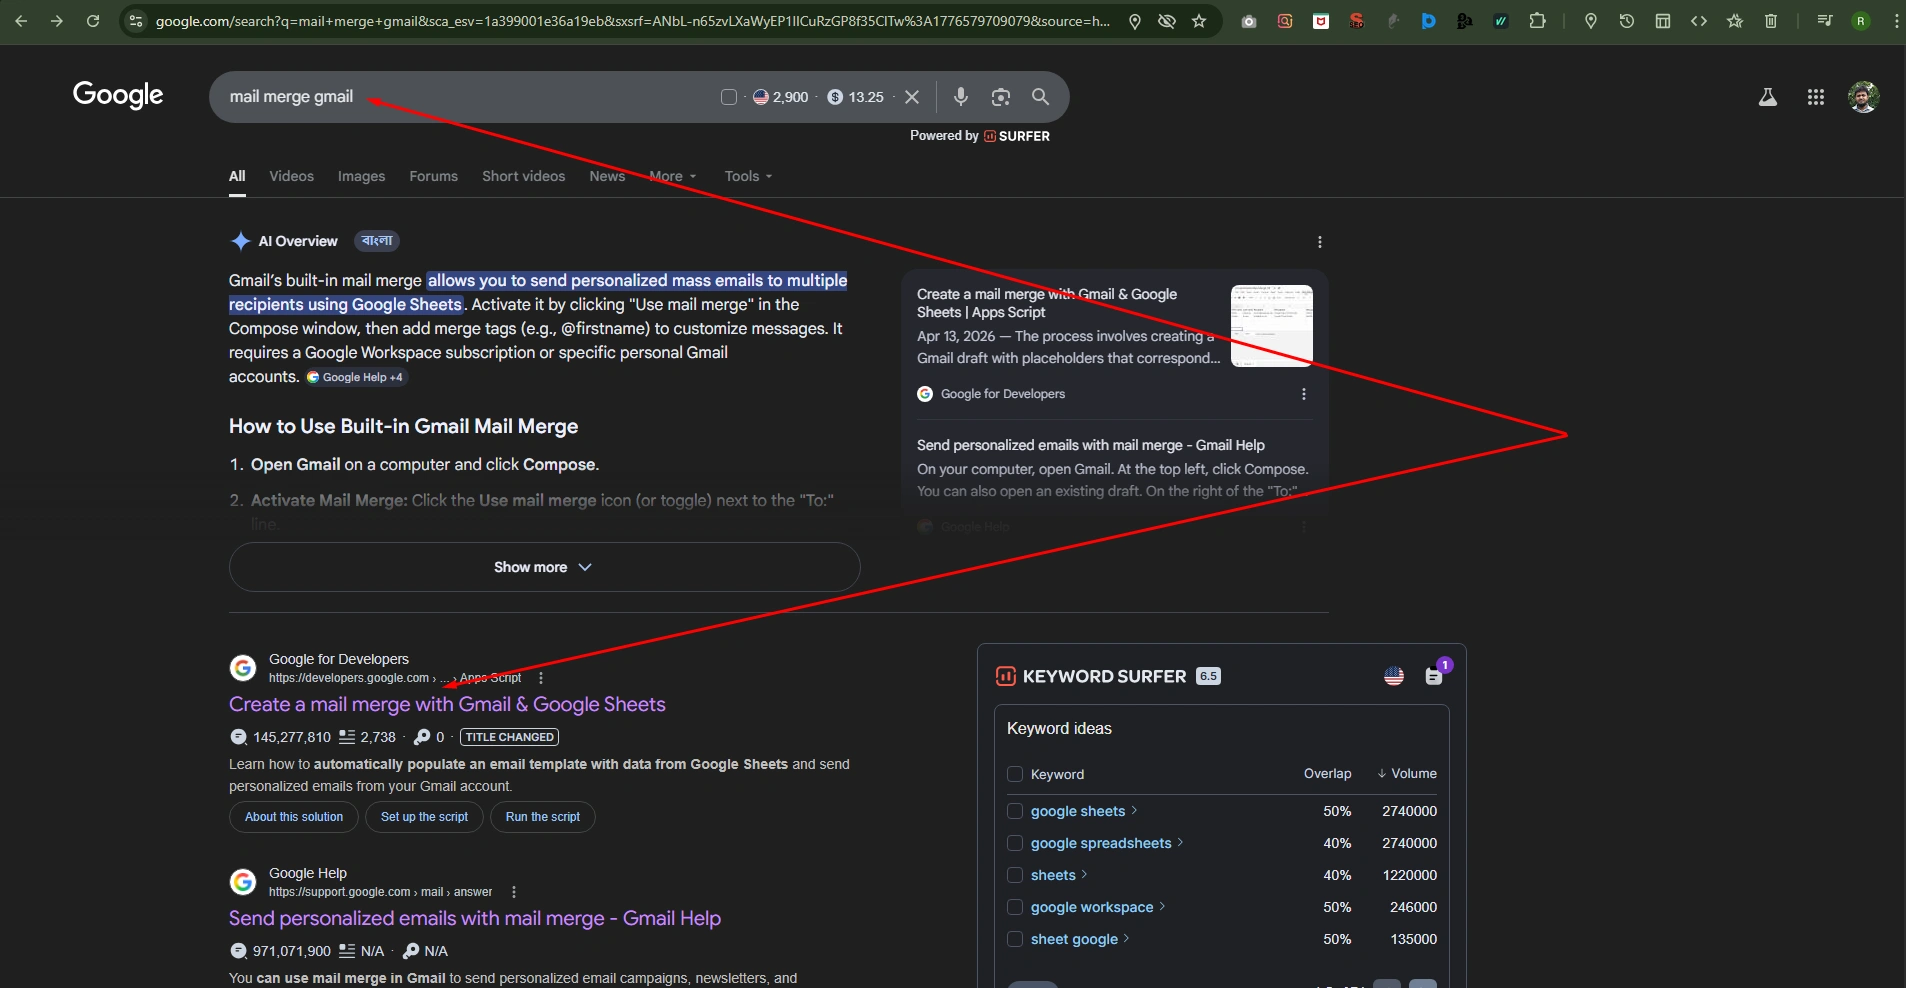Image resolution: width=1906 pixels, height=988 pixels.
Task: Open Chrome profile avatar labeled R
Action: 1861,21
